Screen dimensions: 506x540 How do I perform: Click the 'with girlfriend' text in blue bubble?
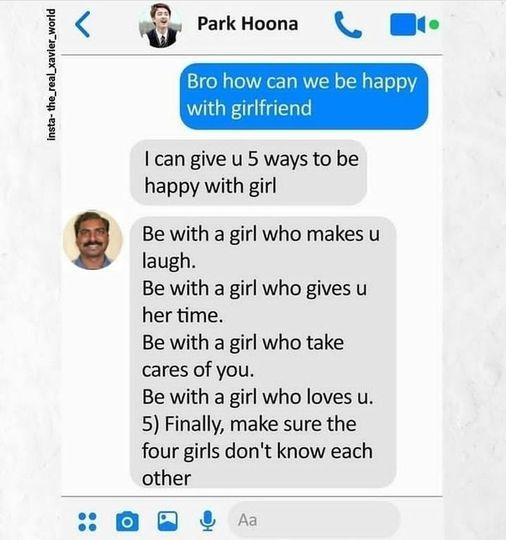[249, 108]
